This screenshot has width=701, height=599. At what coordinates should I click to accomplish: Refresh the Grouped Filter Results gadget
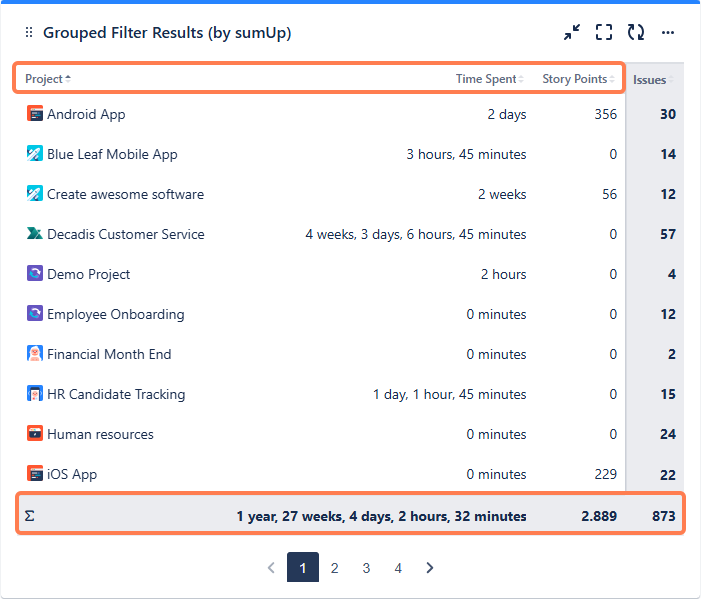636,33
